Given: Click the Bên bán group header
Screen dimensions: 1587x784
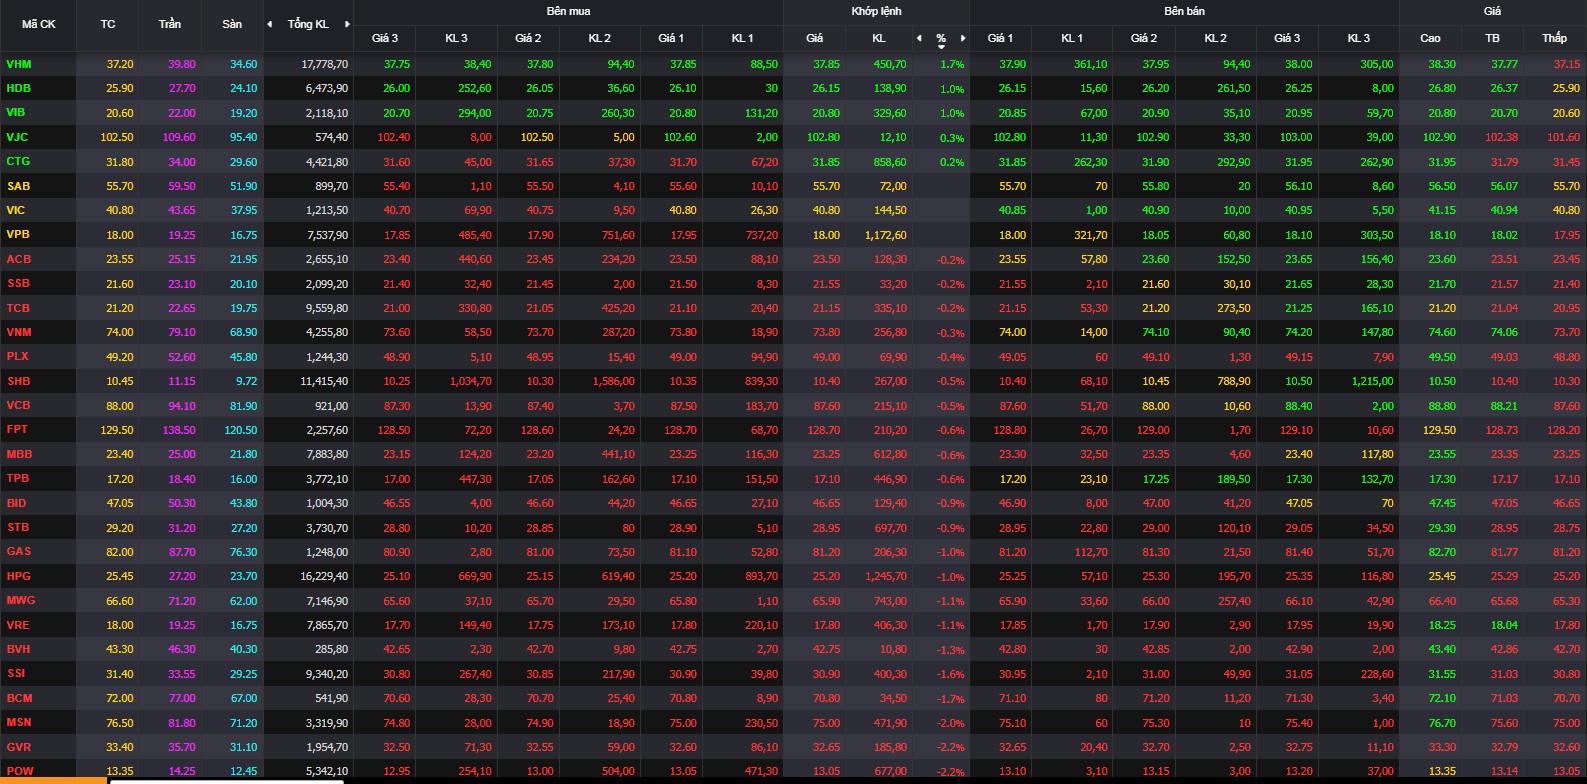Looking at the screenshot, I should pyautogui.click(x=1184, y=11).
